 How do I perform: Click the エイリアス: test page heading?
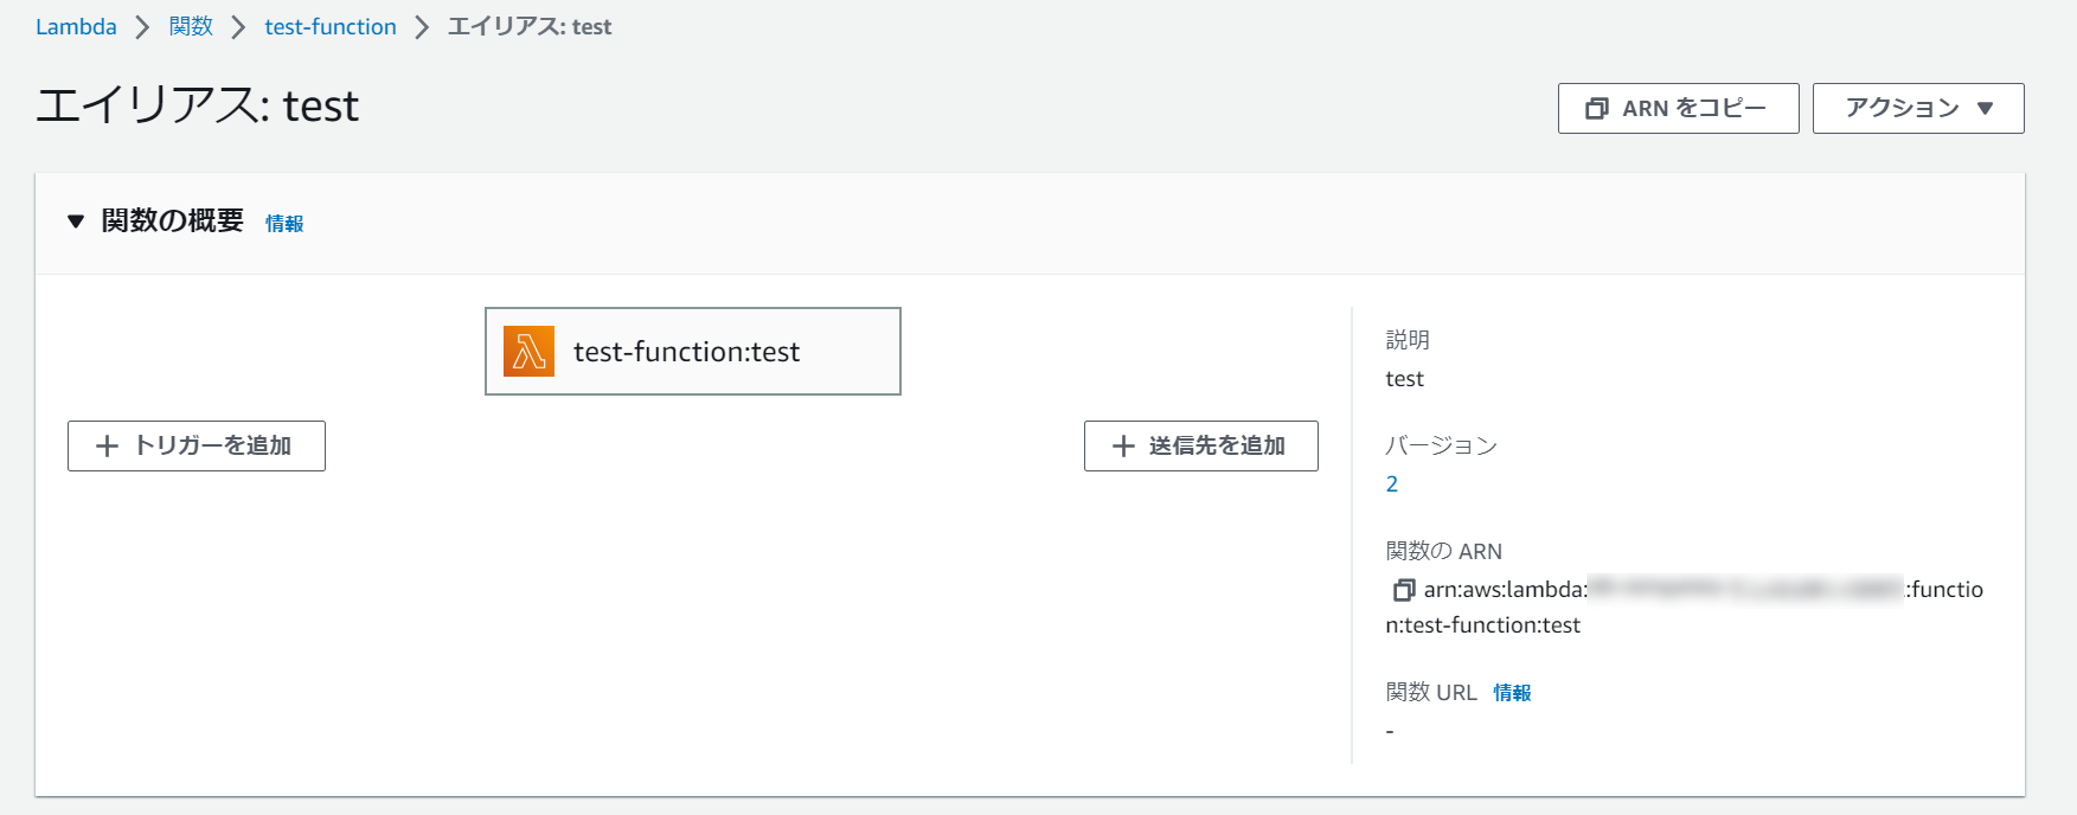197,106
